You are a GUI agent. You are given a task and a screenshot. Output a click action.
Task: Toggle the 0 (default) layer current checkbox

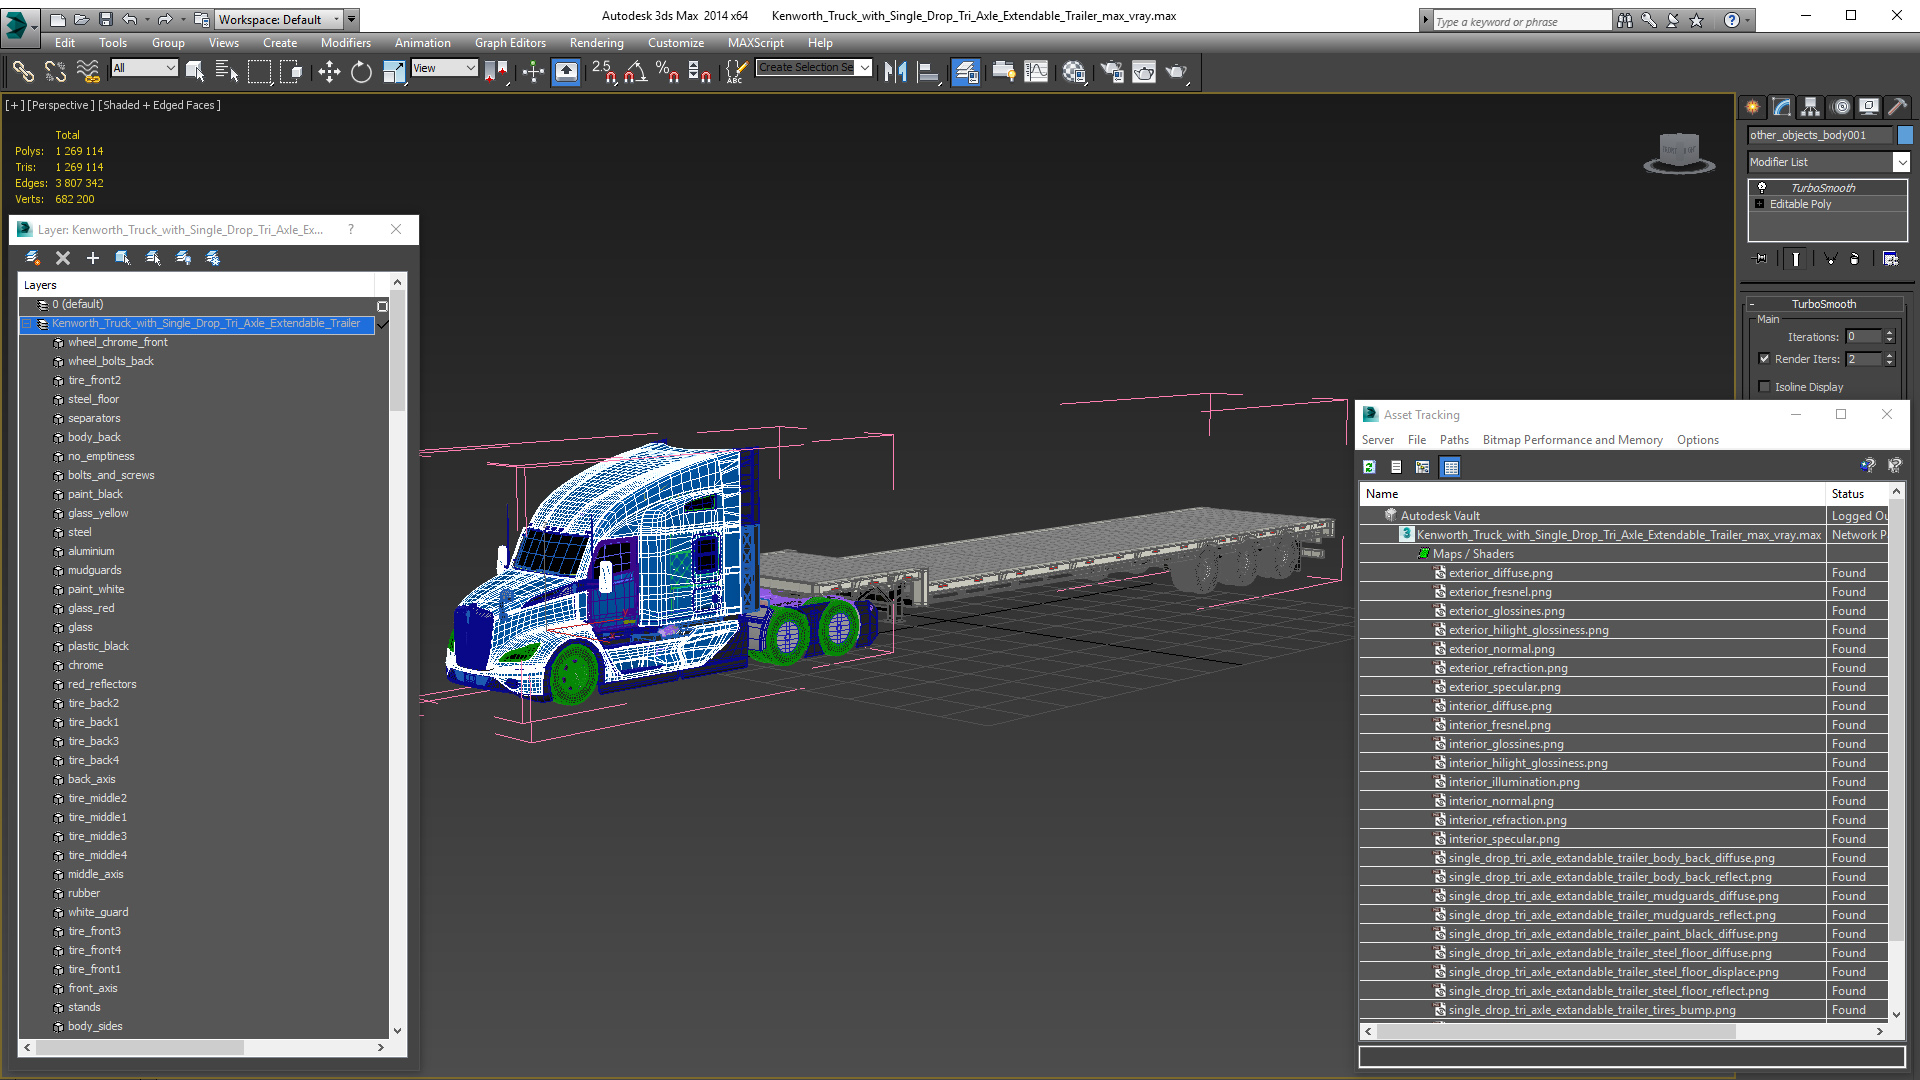(382, 306)
